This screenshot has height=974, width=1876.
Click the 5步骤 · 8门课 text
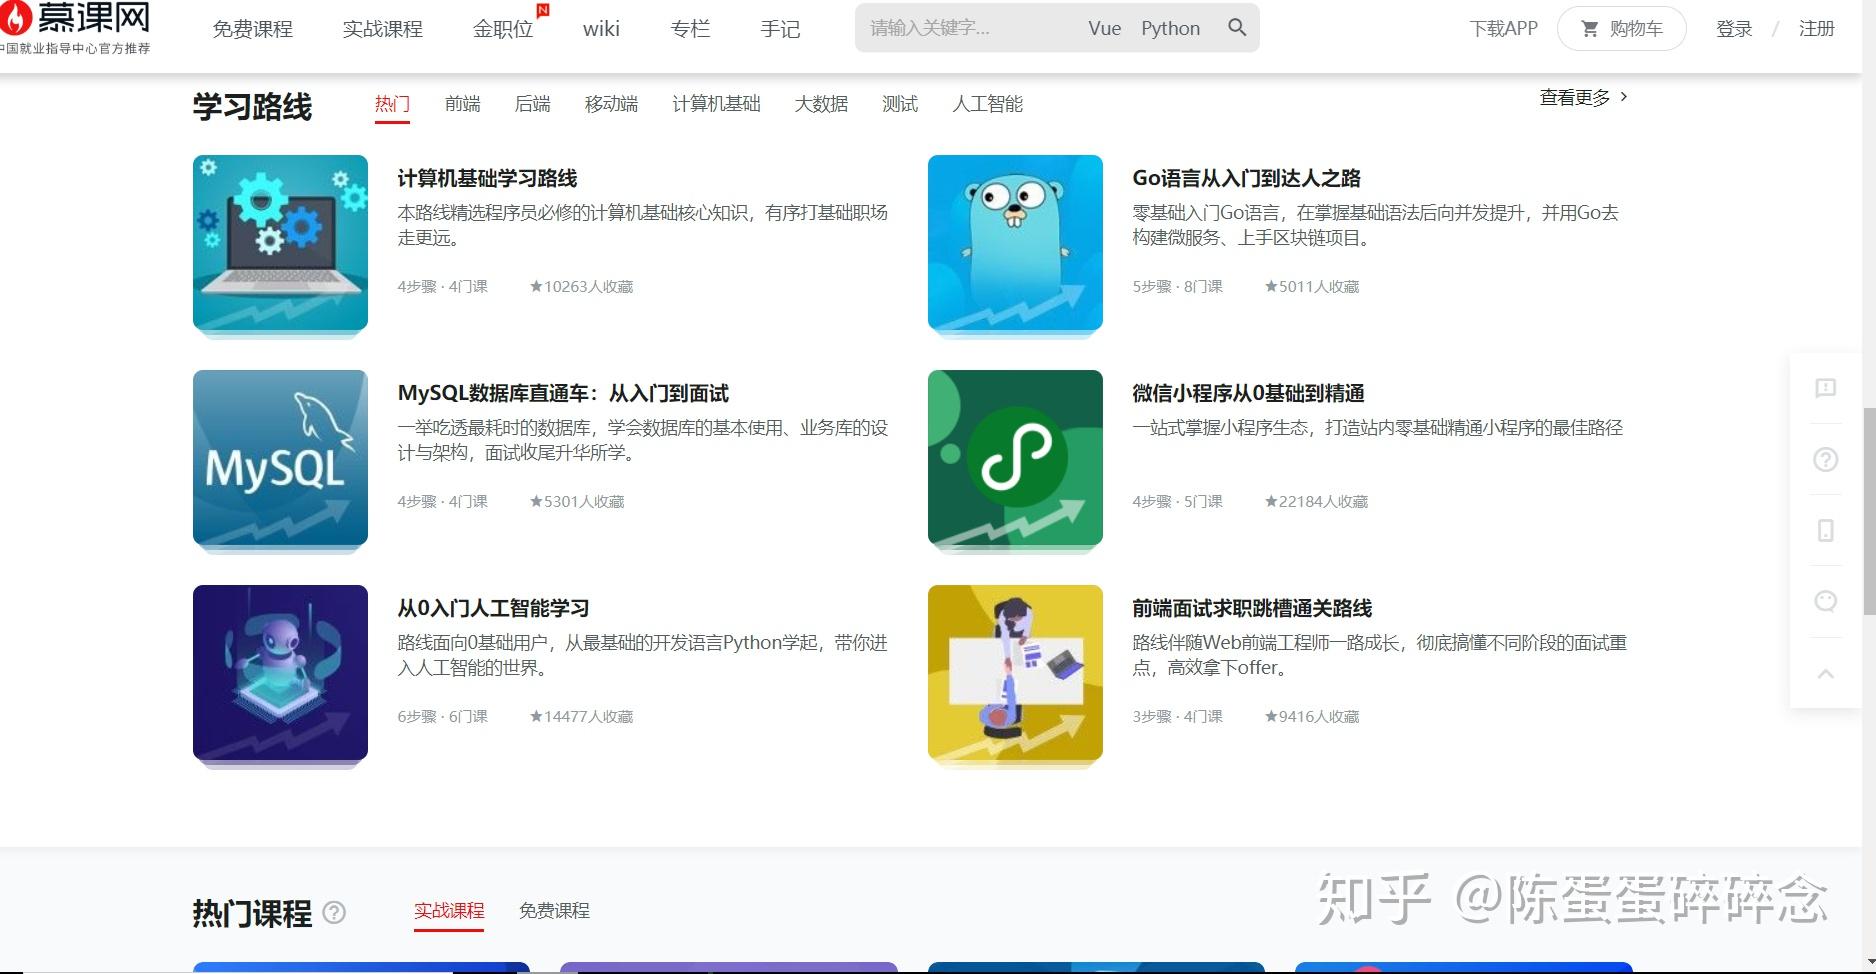click(x=1177, y=287)
